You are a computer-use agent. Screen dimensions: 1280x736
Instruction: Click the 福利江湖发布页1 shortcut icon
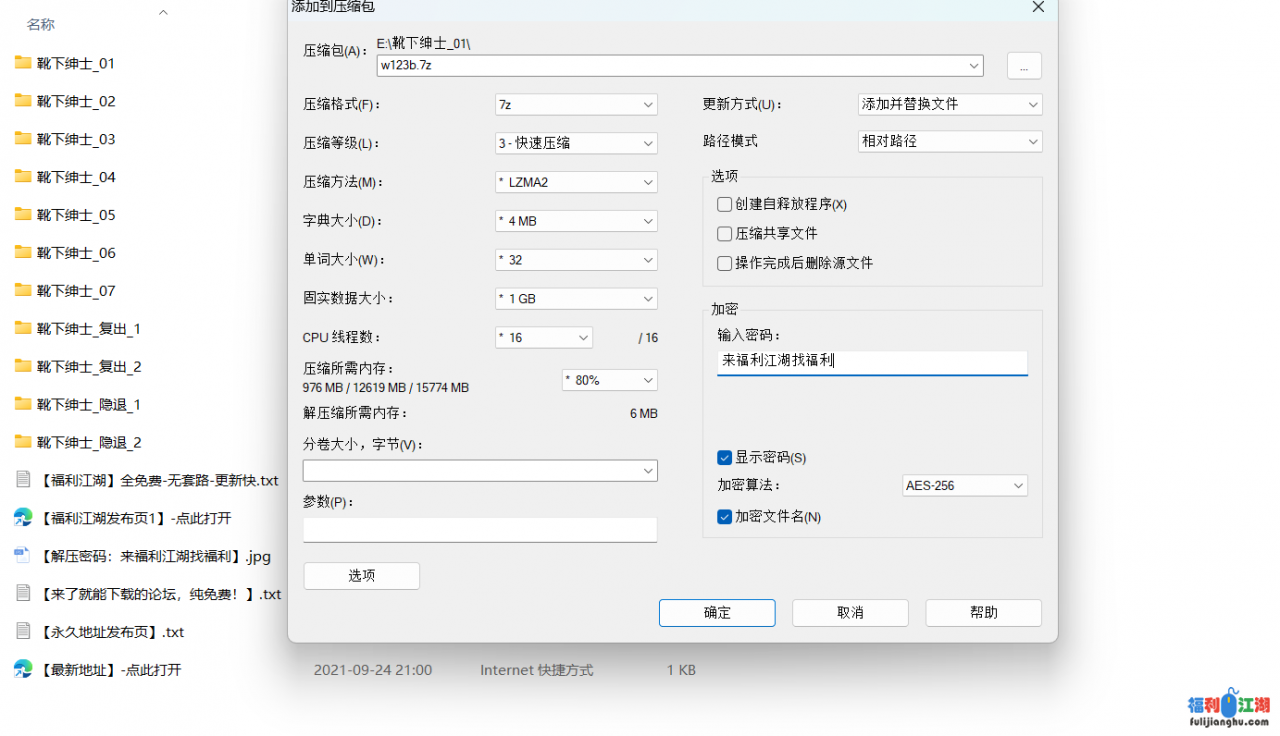tap(23, 518)
